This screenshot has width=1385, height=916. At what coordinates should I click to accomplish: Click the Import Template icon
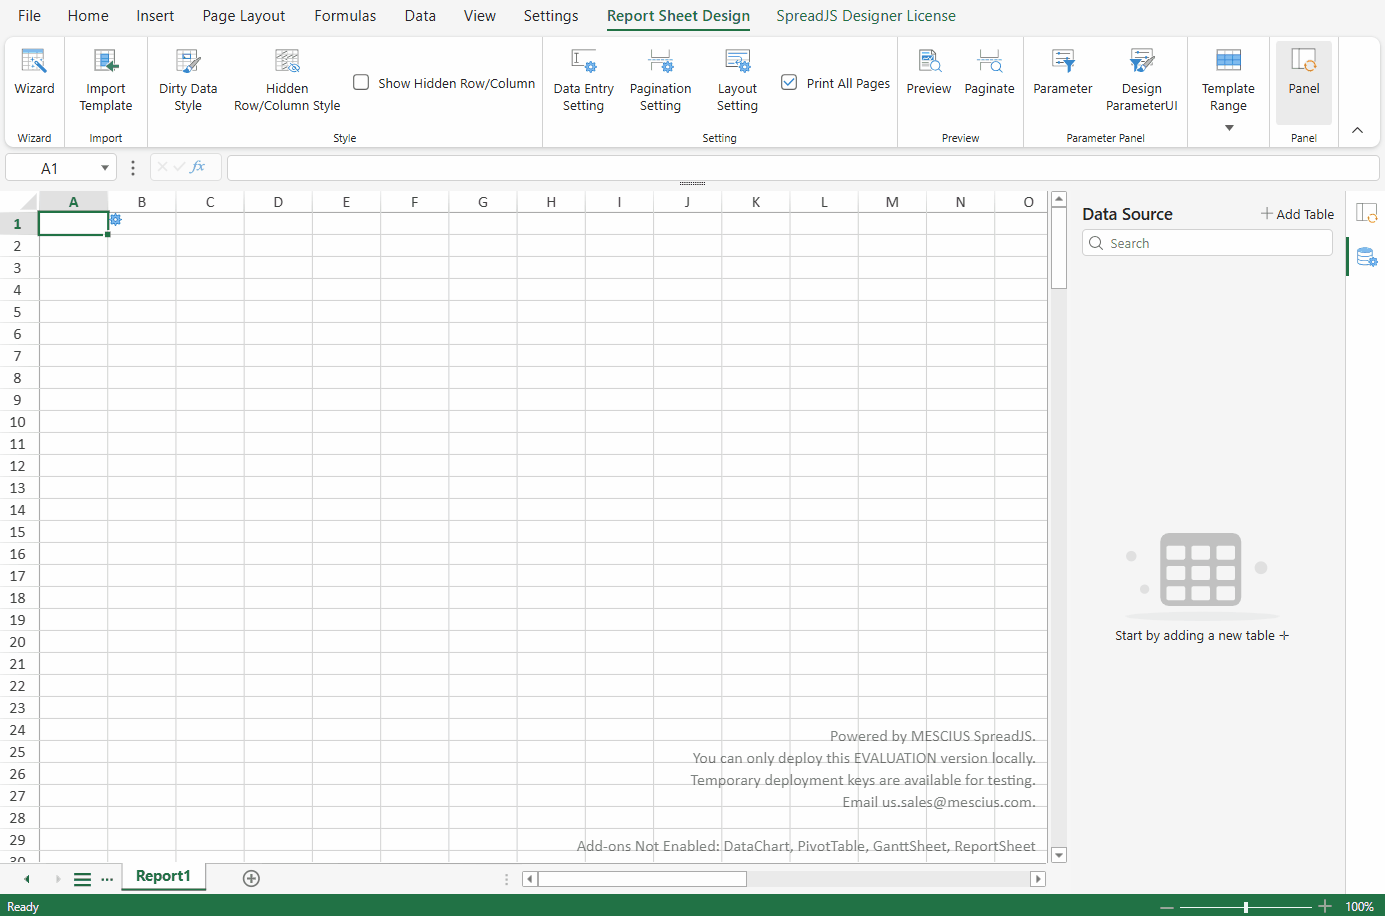pyautogui.click(x=105, y=61)
